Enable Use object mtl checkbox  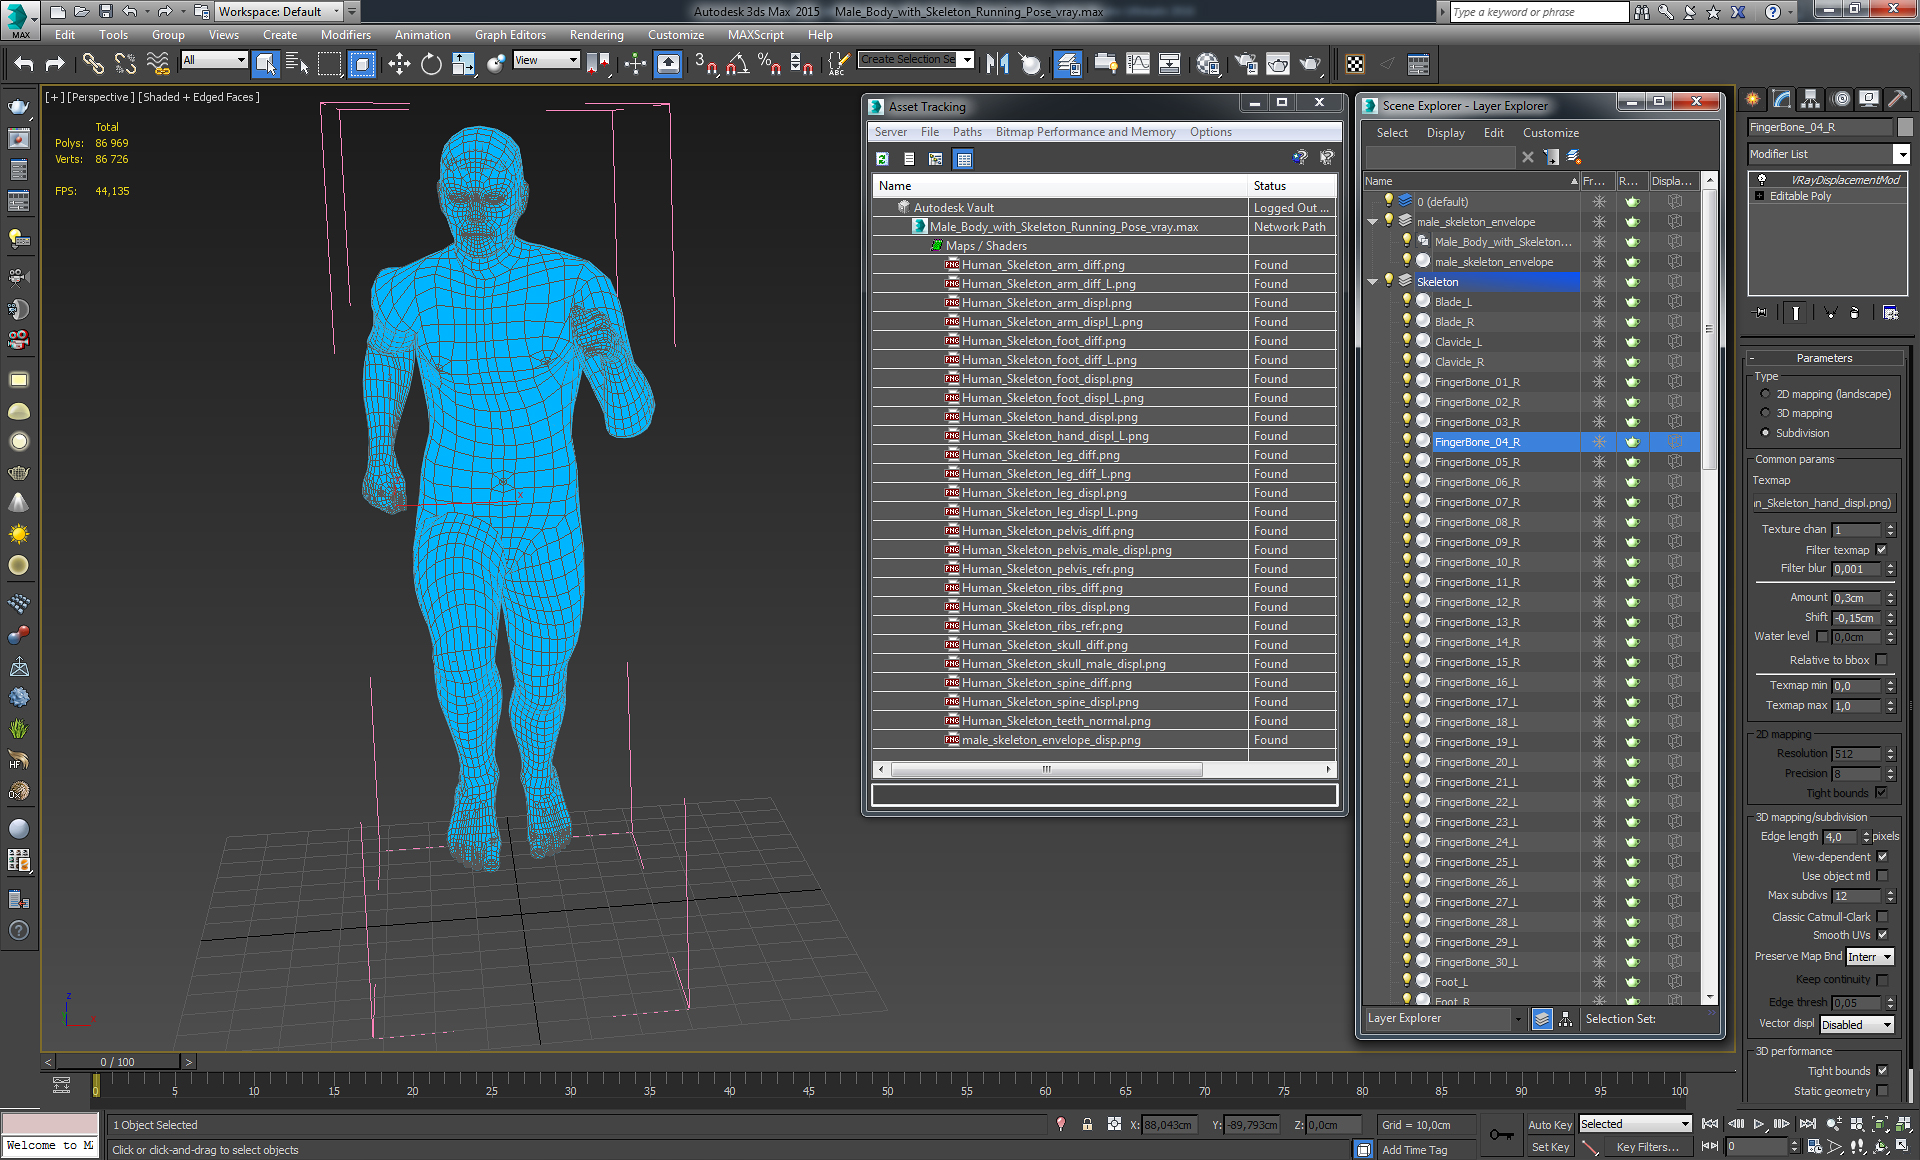(1882, 876)
